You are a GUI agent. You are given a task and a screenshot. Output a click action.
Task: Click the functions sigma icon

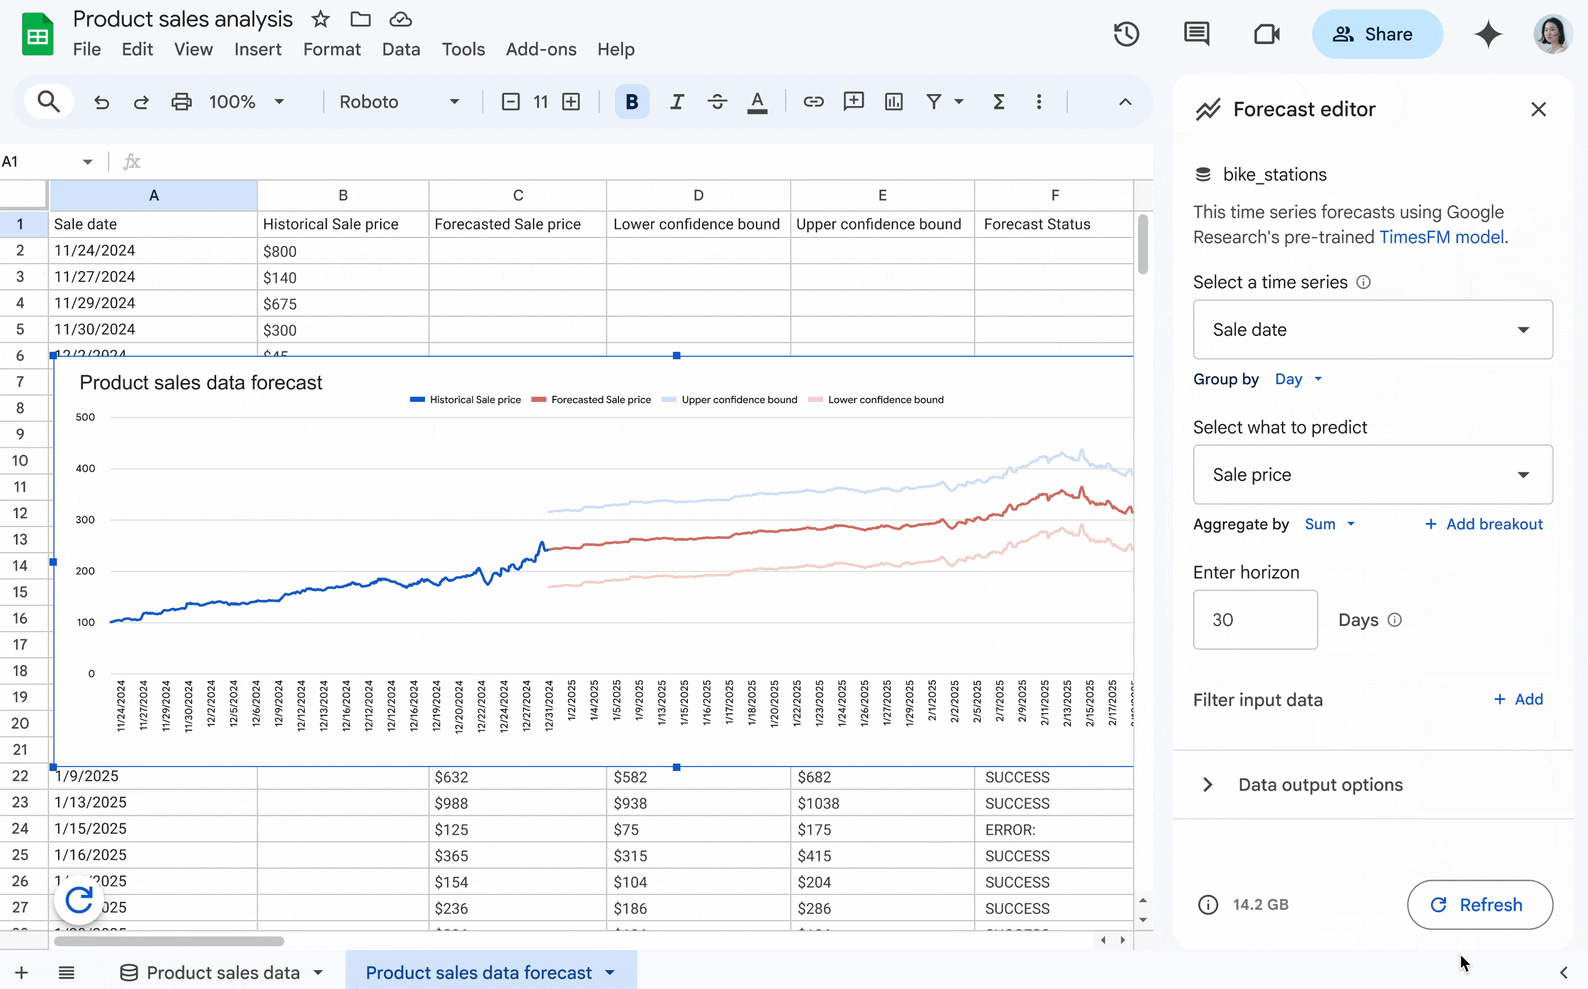click(x=998, y=102)
